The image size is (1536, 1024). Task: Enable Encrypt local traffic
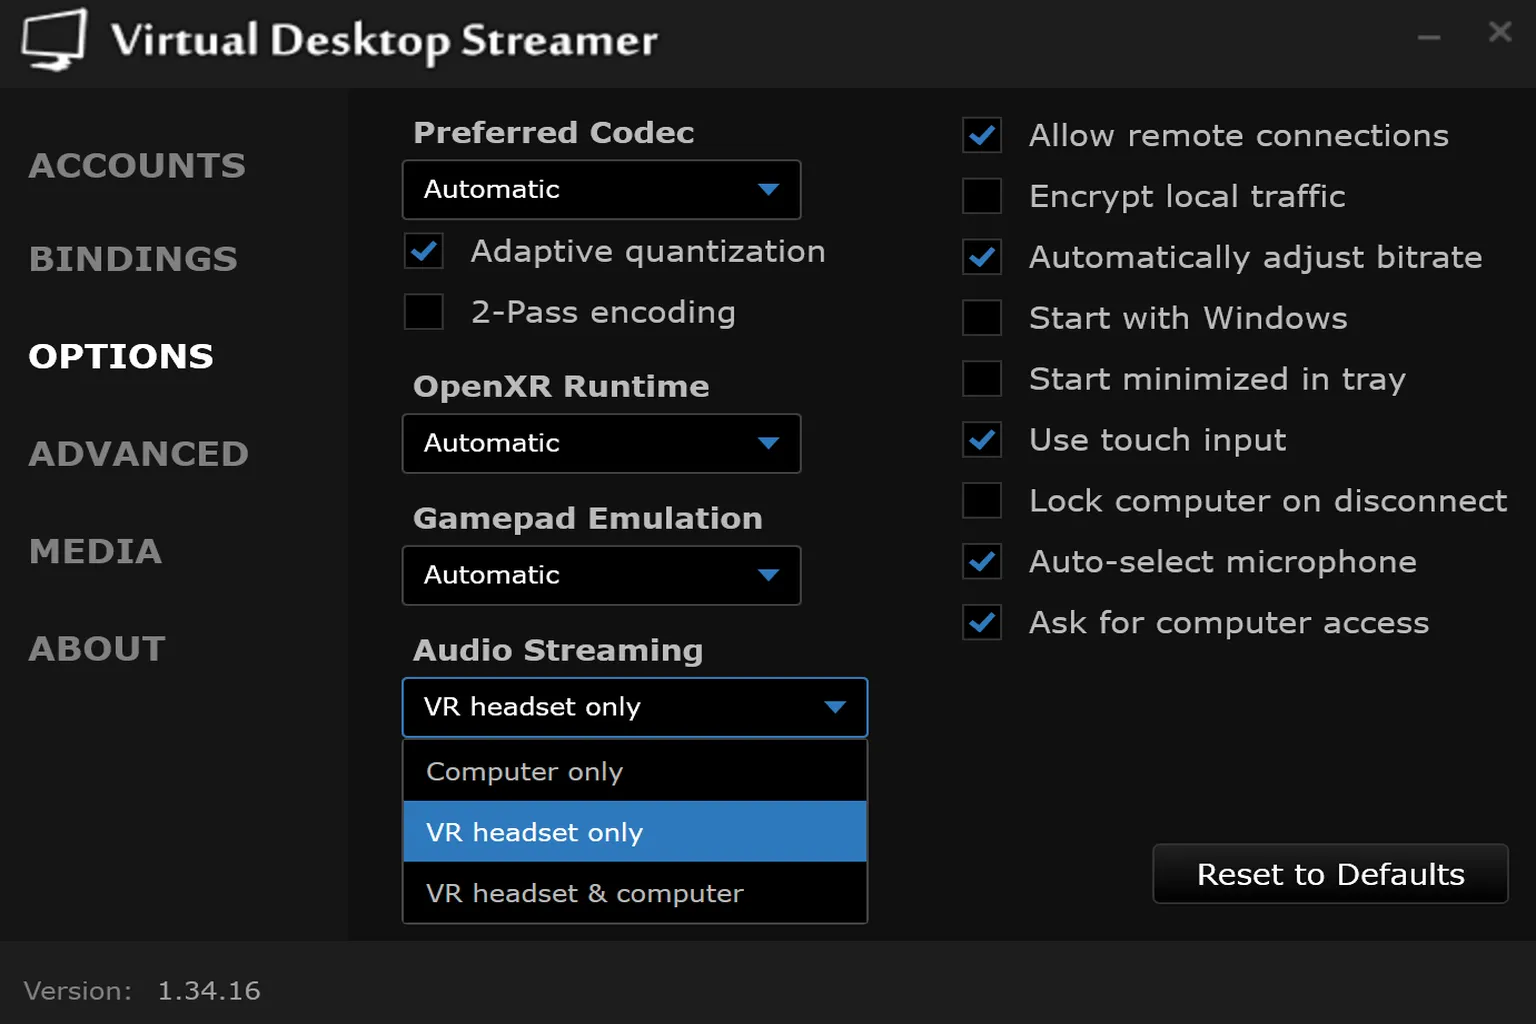click(982, 196)
